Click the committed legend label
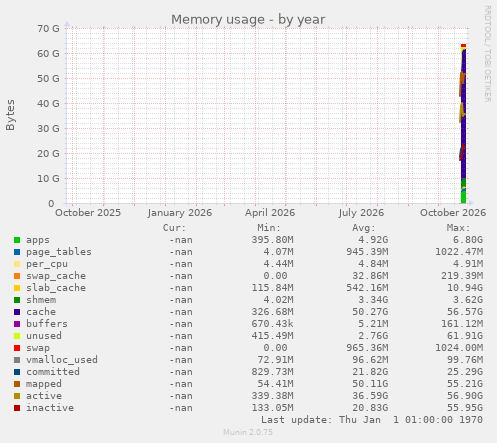This screenshot has height=443, width=497. (x=53, y=372)
